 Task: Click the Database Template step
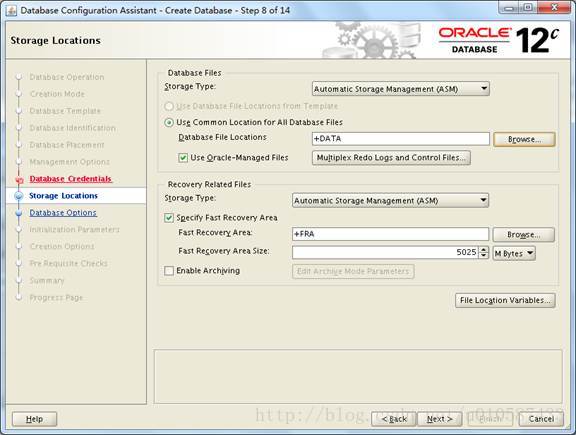pyautogui.click(x=65, y=111)
